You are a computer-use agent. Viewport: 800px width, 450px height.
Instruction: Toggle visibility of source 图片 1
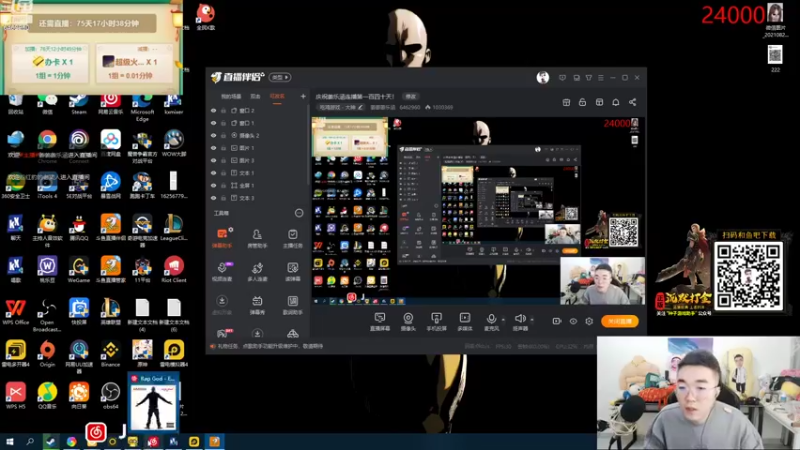click(x=213, y=148)
